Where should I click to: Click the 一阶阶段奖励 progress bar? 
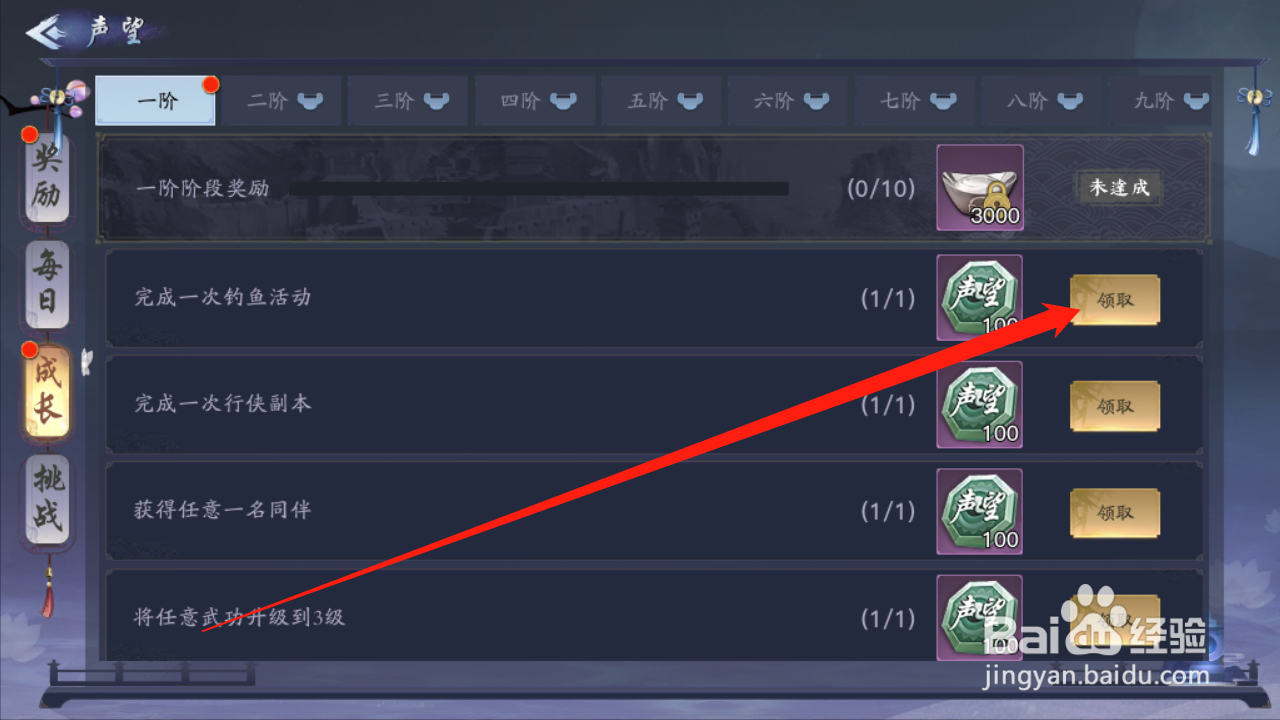(540, 188)
